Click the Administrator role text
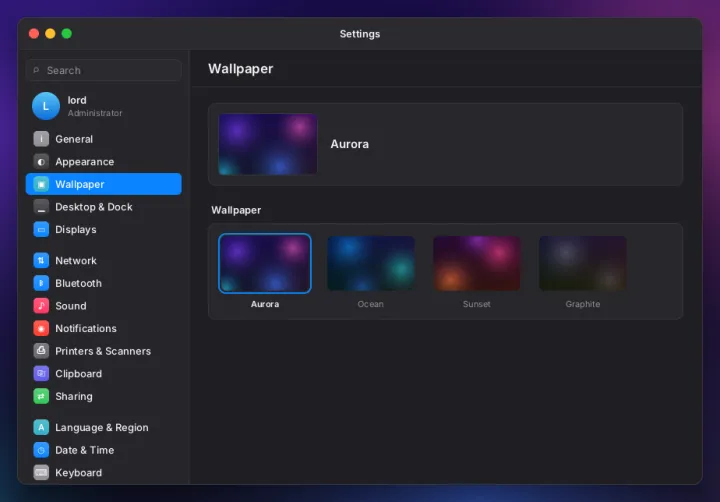The height and width of the screenshot is (502, 720). pyautogui.click(x=95, y=113)
